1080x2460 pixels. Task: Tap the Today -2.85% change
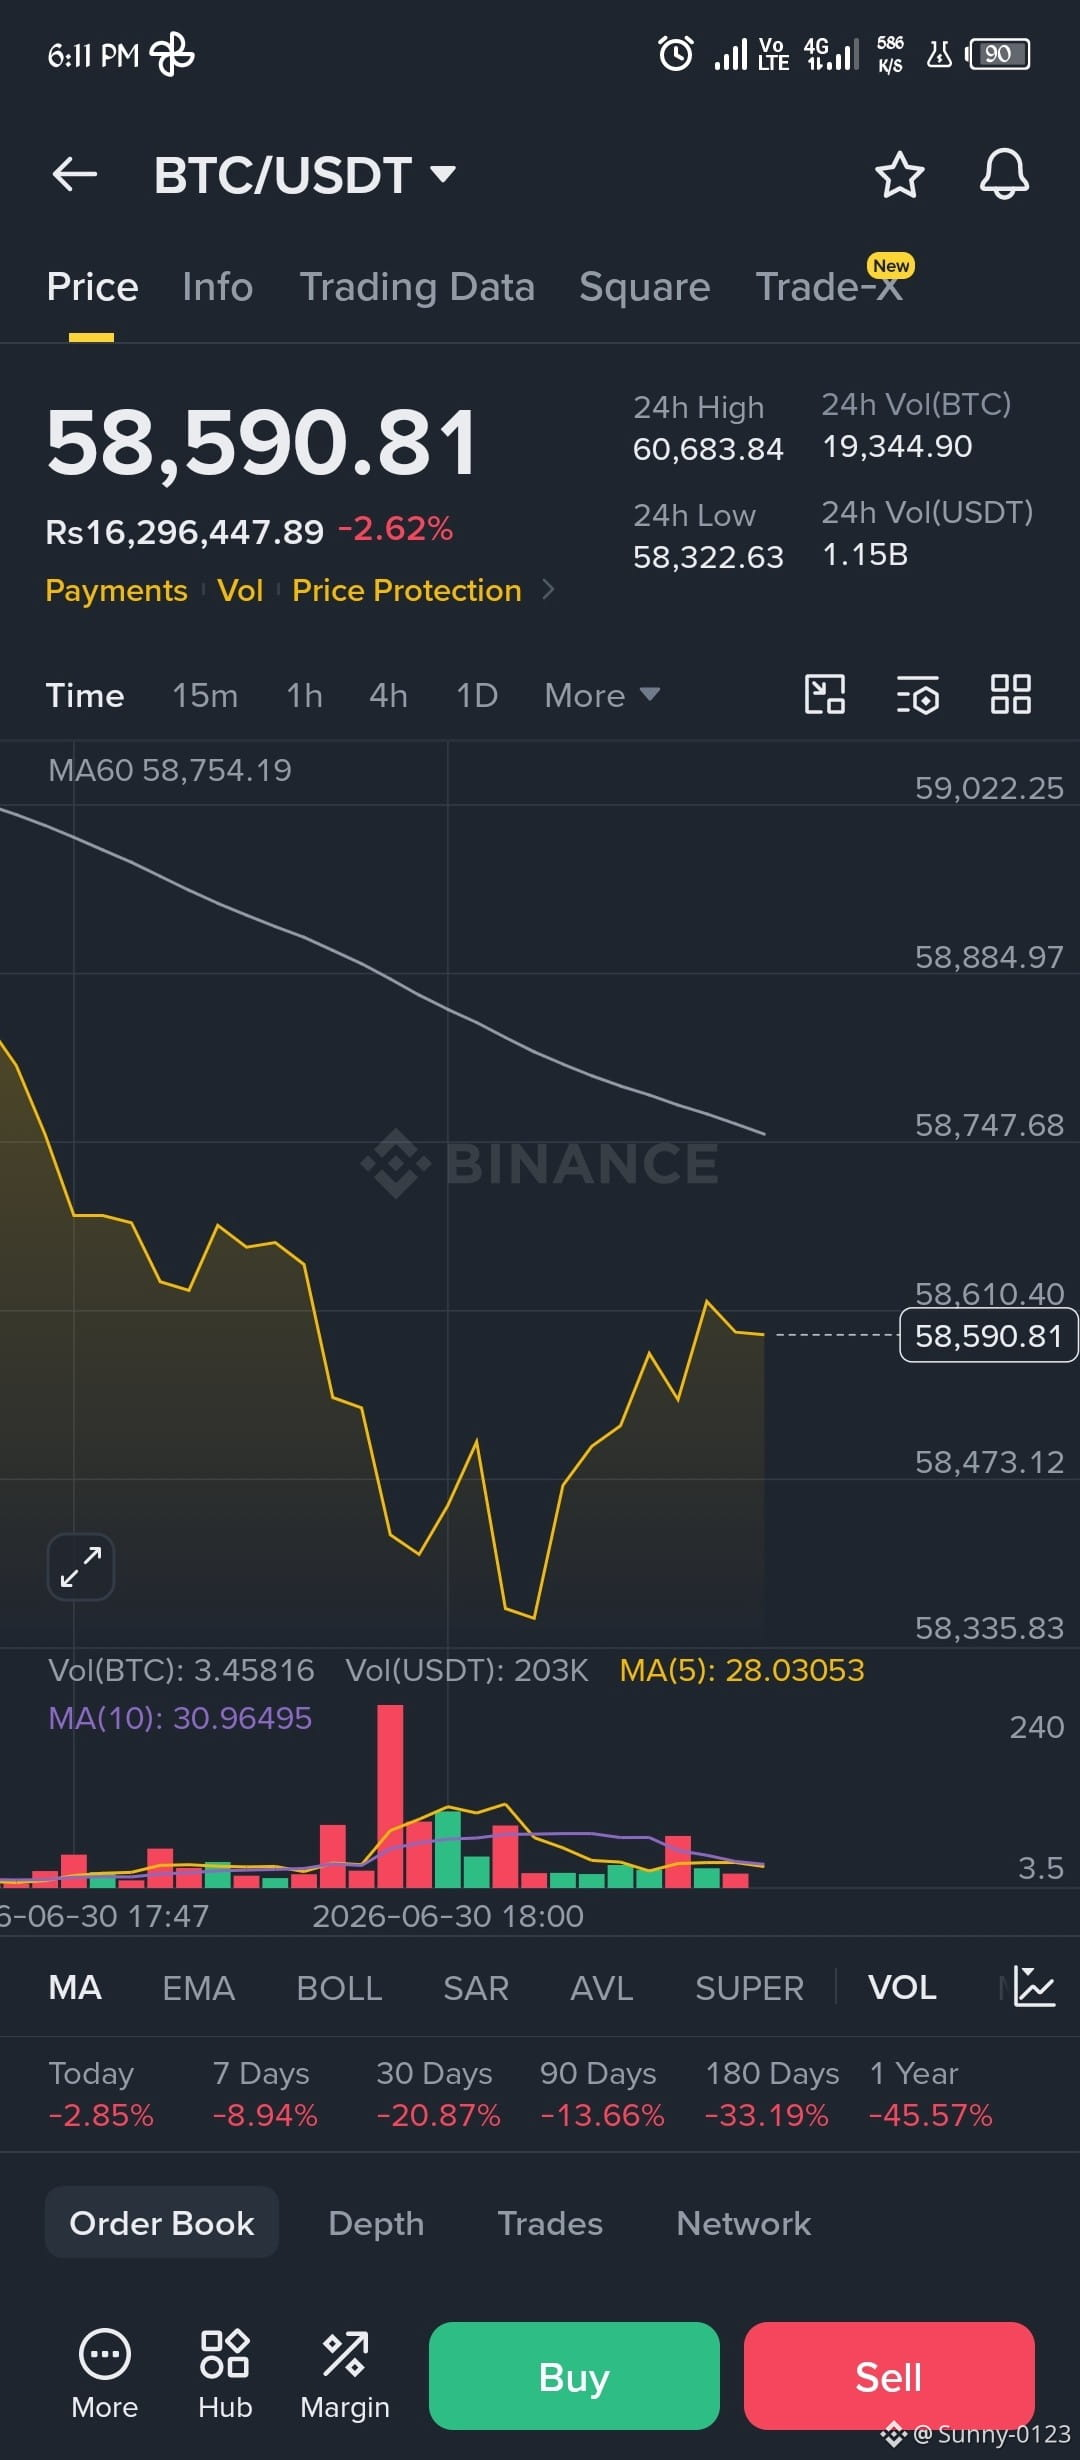pos(101,2094)
